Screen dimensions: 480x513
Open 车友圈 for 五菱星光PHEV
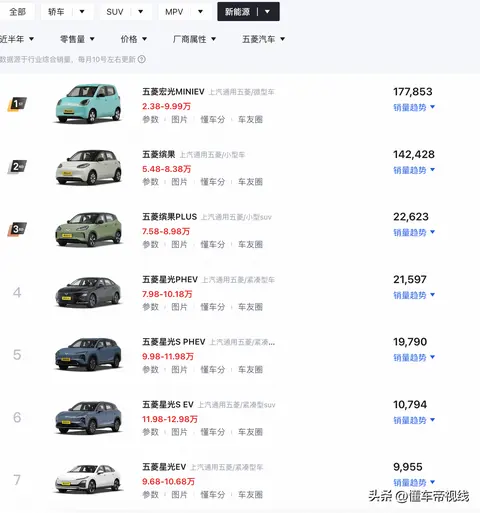250,307
